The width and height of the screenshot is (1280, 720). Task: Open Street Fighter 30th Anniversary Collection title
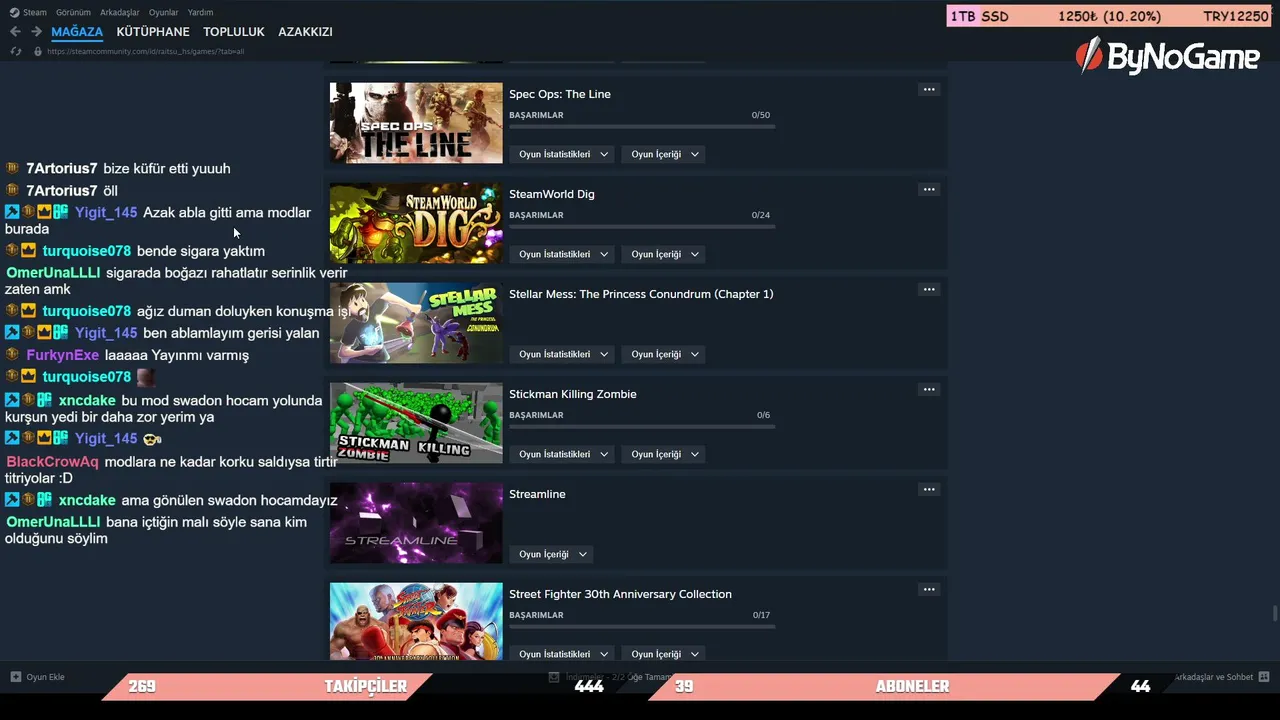[x=620, y=594]
